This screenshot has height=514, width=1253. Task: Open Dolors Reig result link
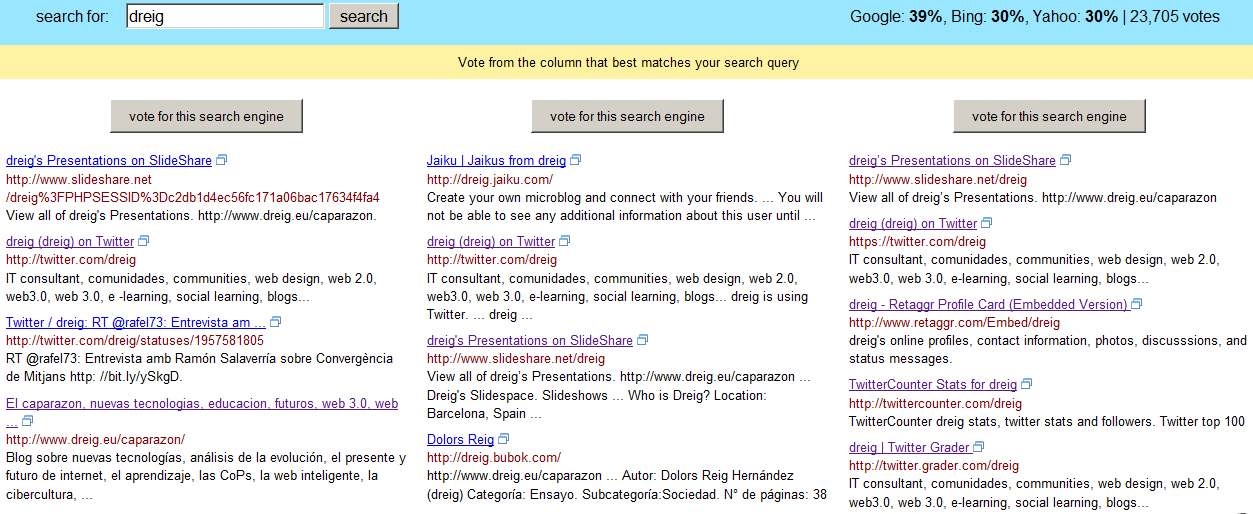point(460,439)
